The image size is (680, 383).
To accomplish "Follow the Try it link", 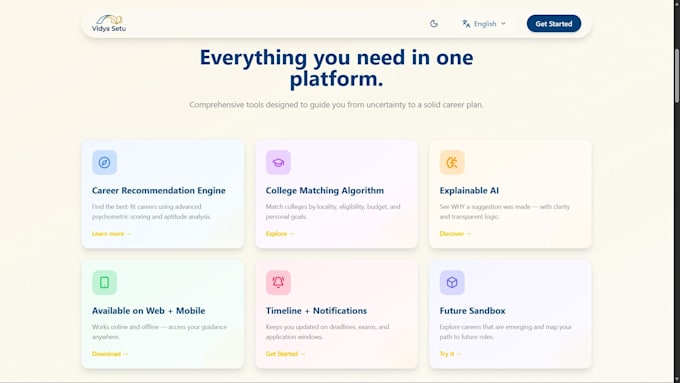I will [x=451, y=354].
